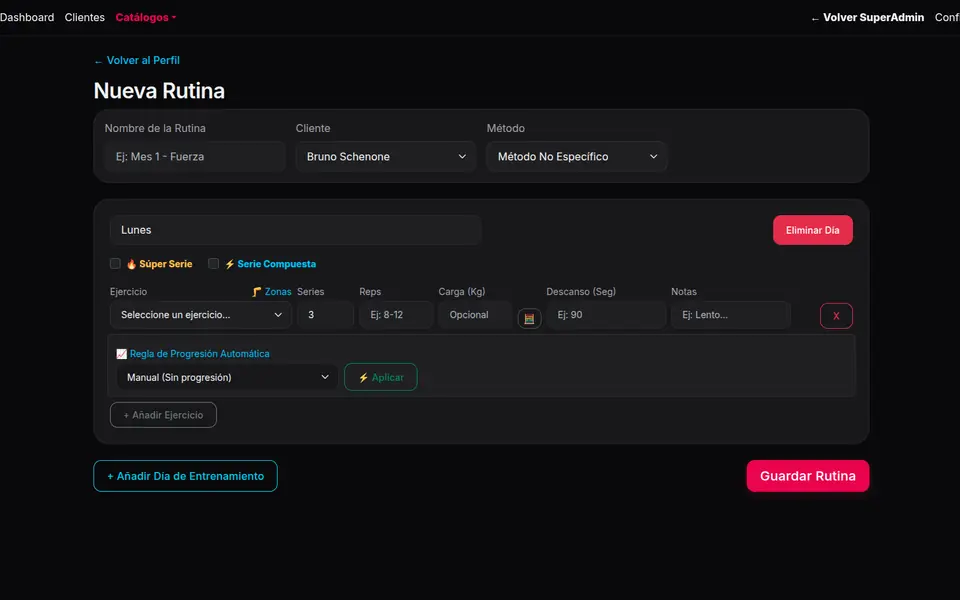Remove the exercise row with X button

pos(836,316)
